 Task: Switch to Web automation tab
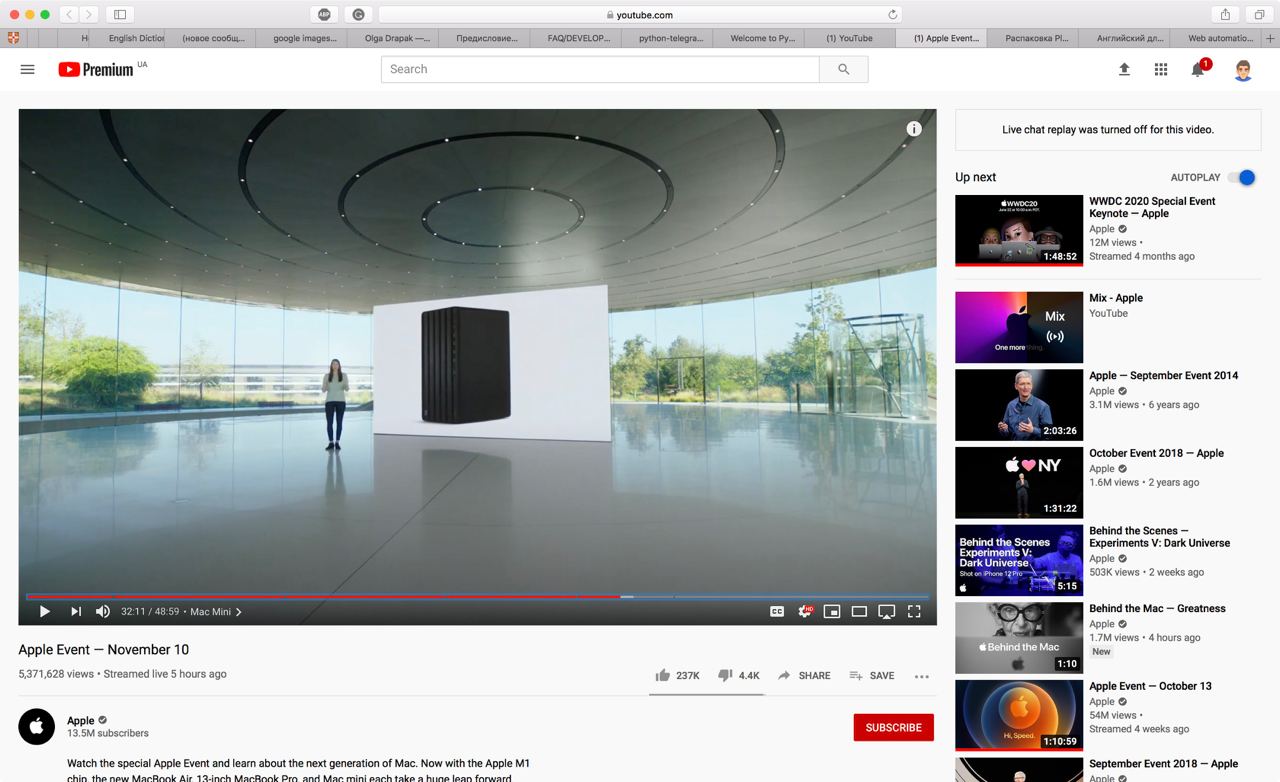pyautogui.click(x=1217, y=38)
